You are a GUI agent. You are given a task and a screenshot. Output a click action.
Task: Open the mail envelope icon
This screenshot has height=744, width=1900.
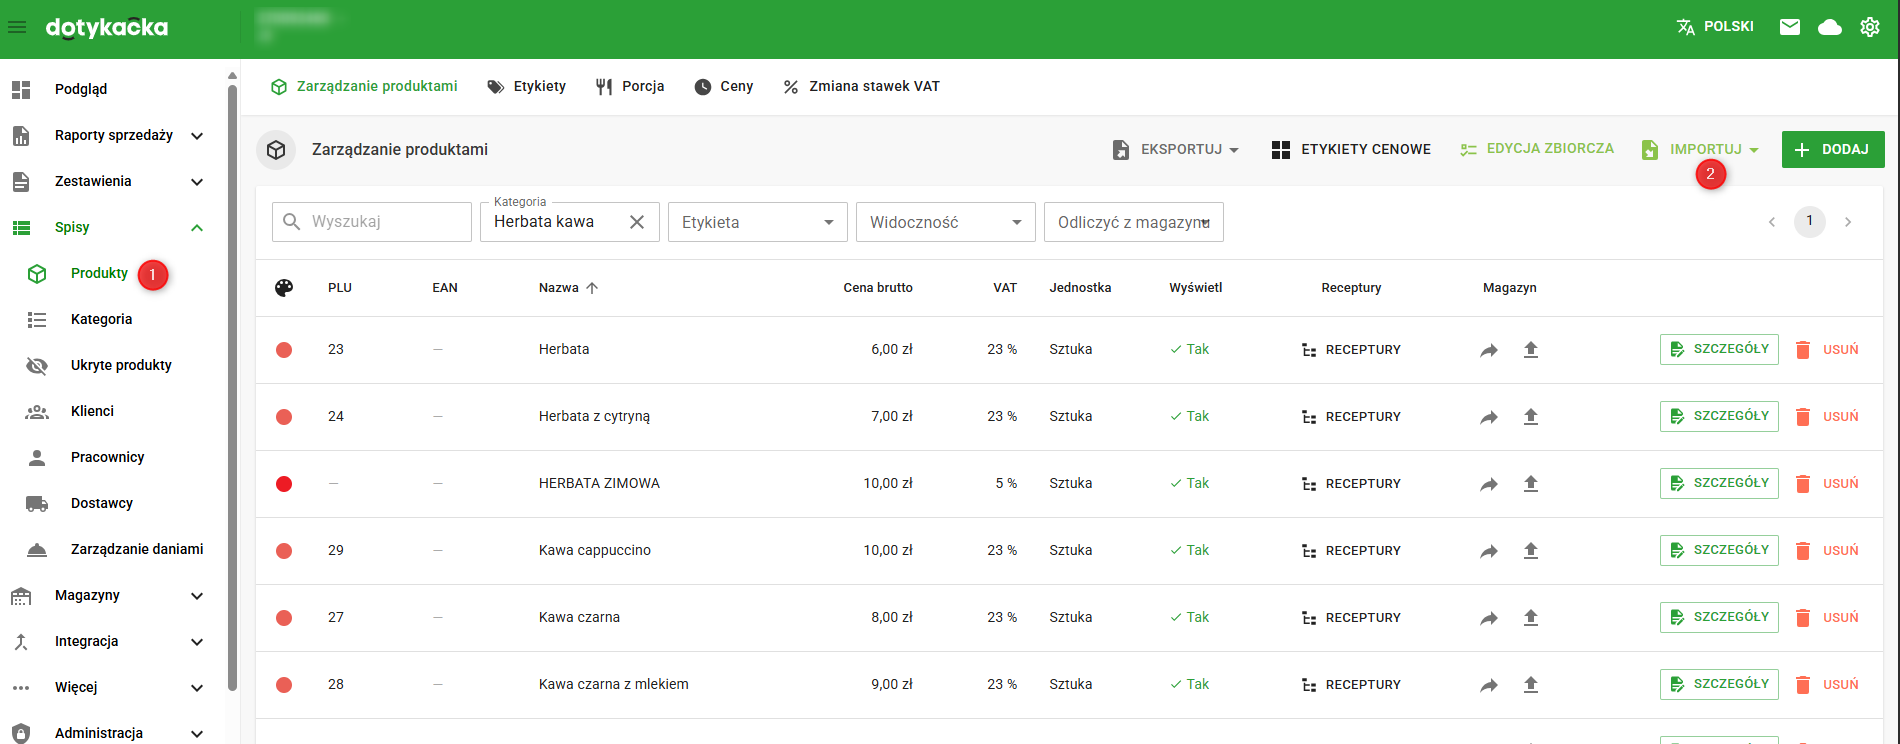(1790, 27)
